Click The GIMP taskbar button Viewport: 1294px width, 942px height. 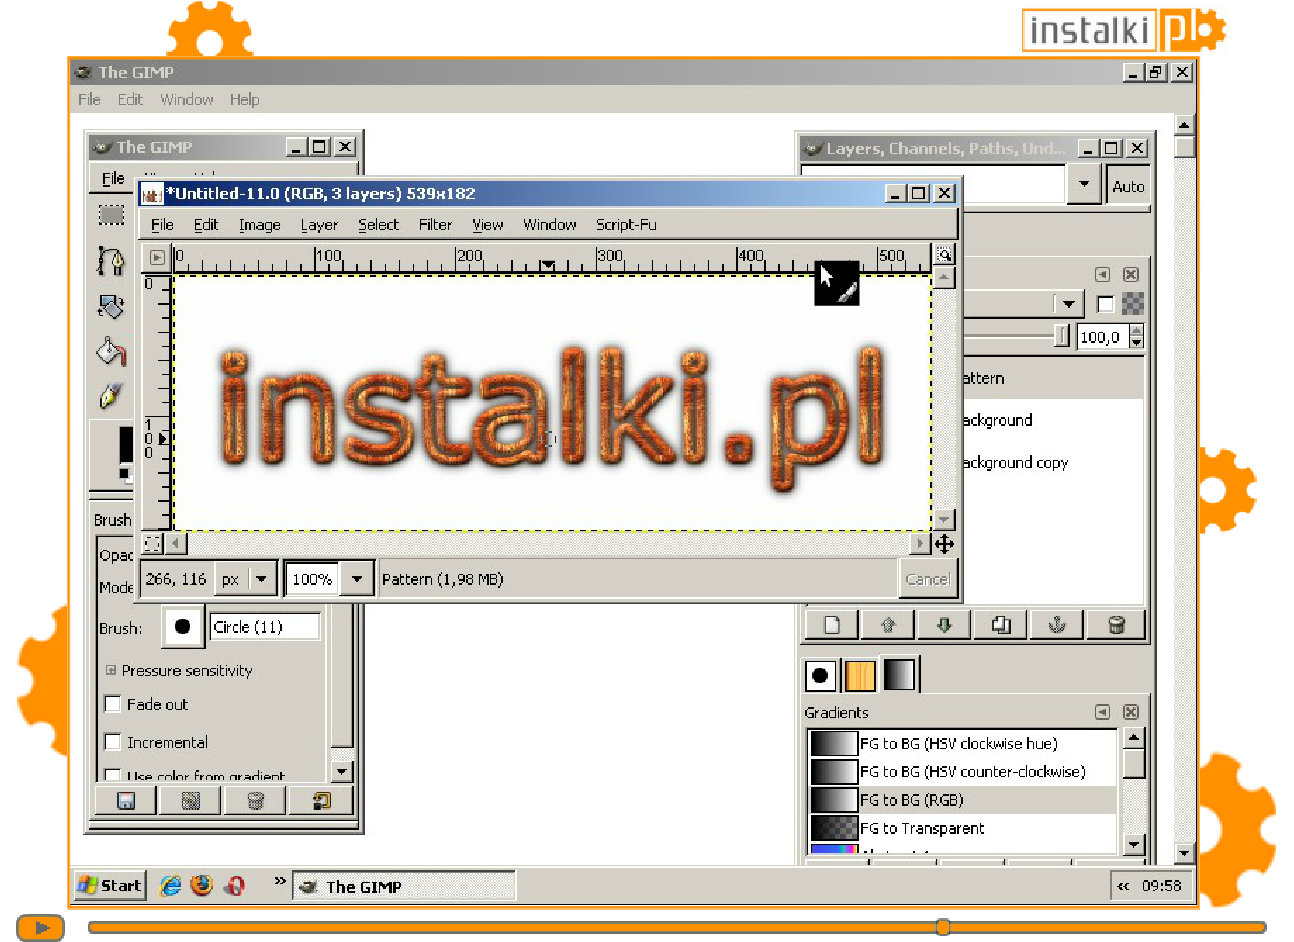(x=404, y=886)
